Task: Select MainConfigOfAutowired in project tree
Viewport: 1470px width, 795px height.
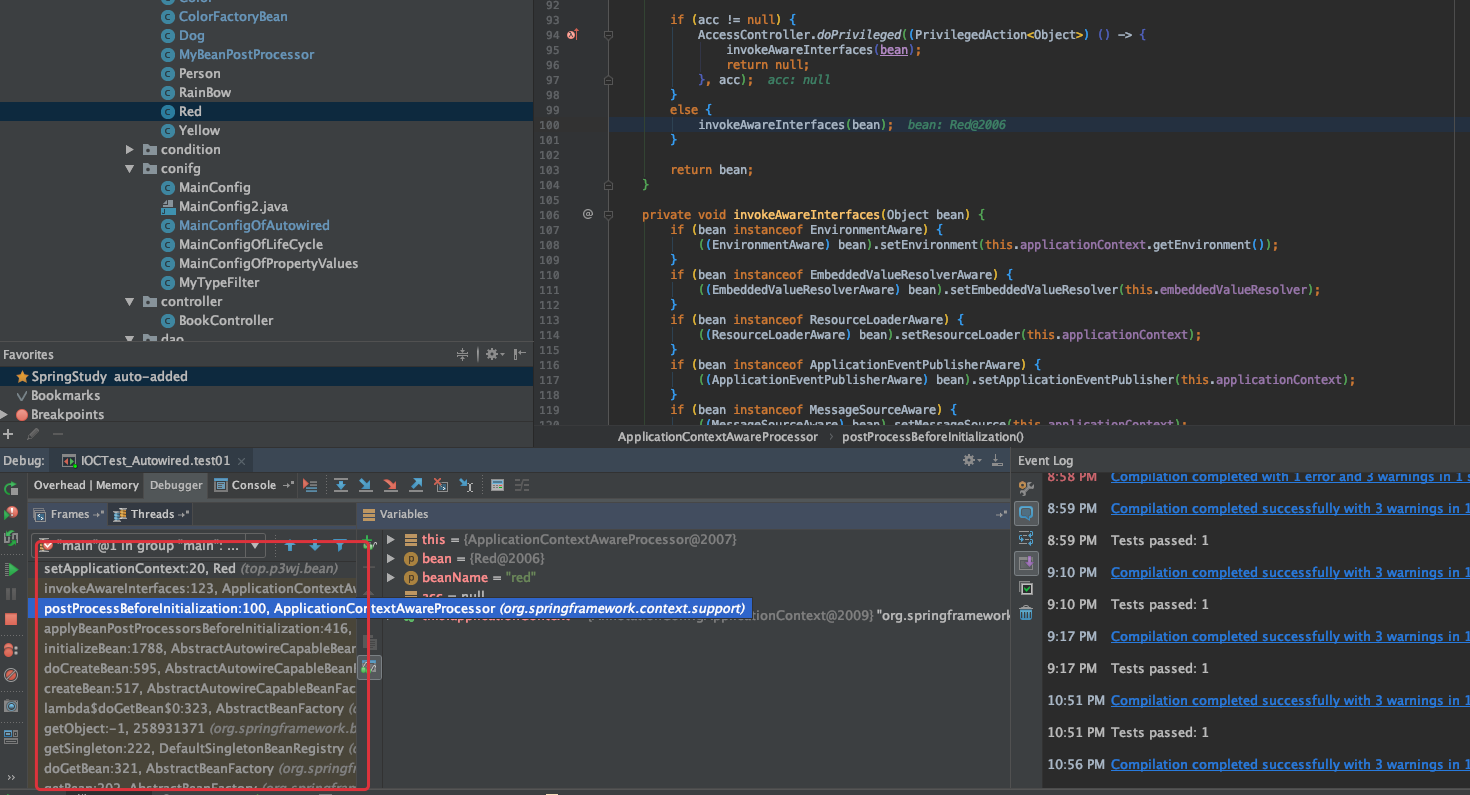Action: [254, 225]
